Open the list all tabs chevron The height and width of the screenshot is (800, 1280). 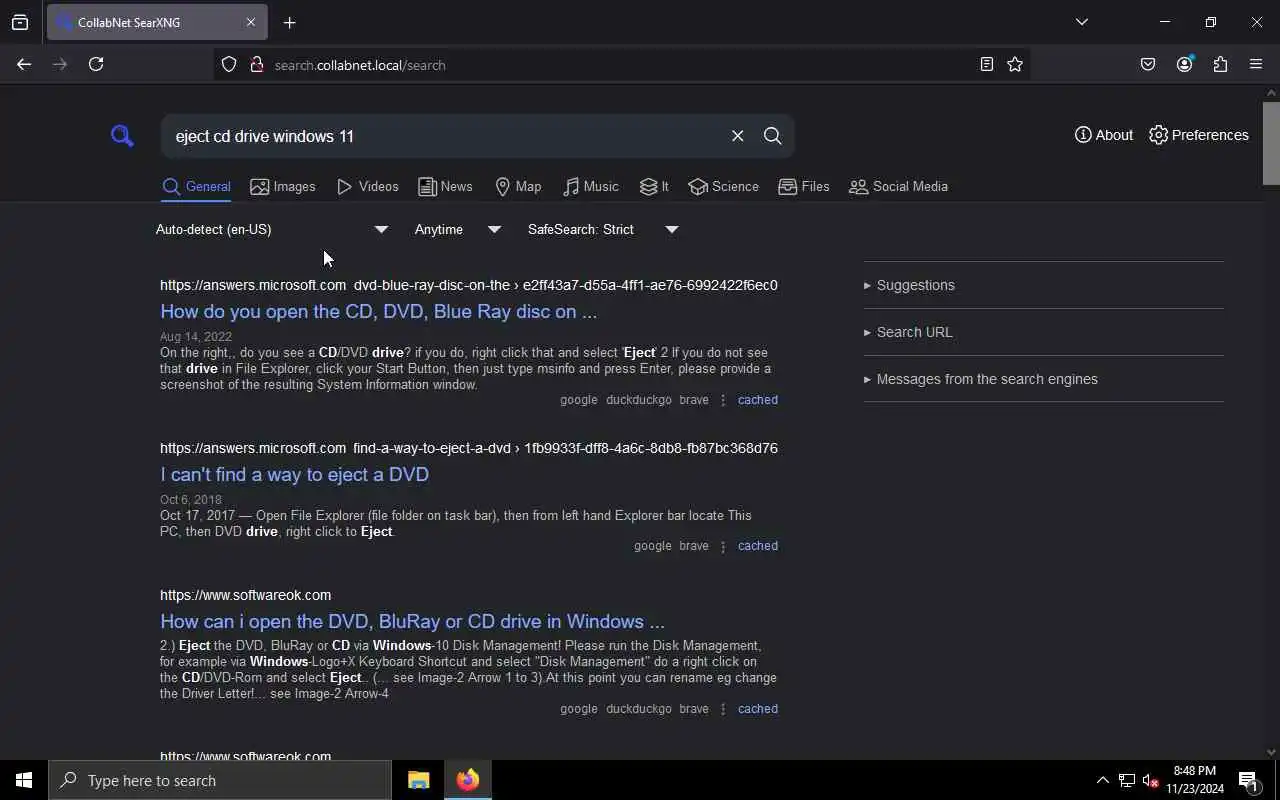1081,22
